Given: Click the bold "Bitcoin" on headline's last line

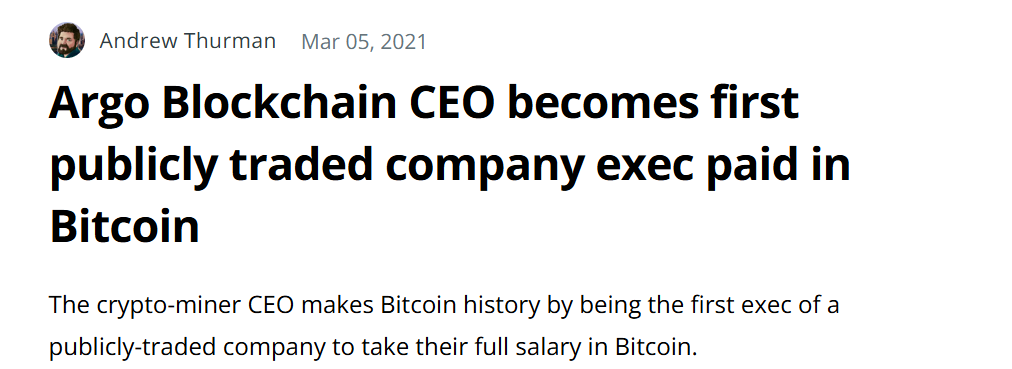Looking at the screenshot, I should [x=125, y=226].
